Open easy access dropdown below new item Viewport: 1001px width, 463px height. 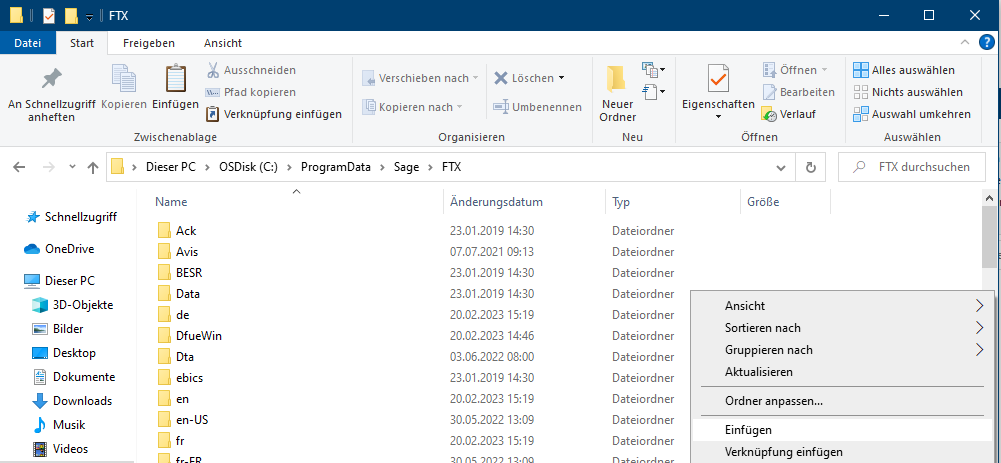(654, 91)
